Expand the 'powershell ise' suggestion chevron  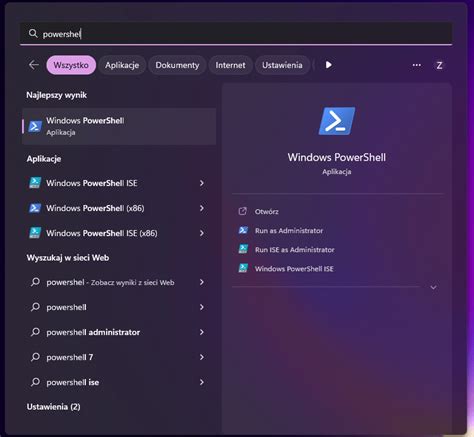tap(202, 382)
